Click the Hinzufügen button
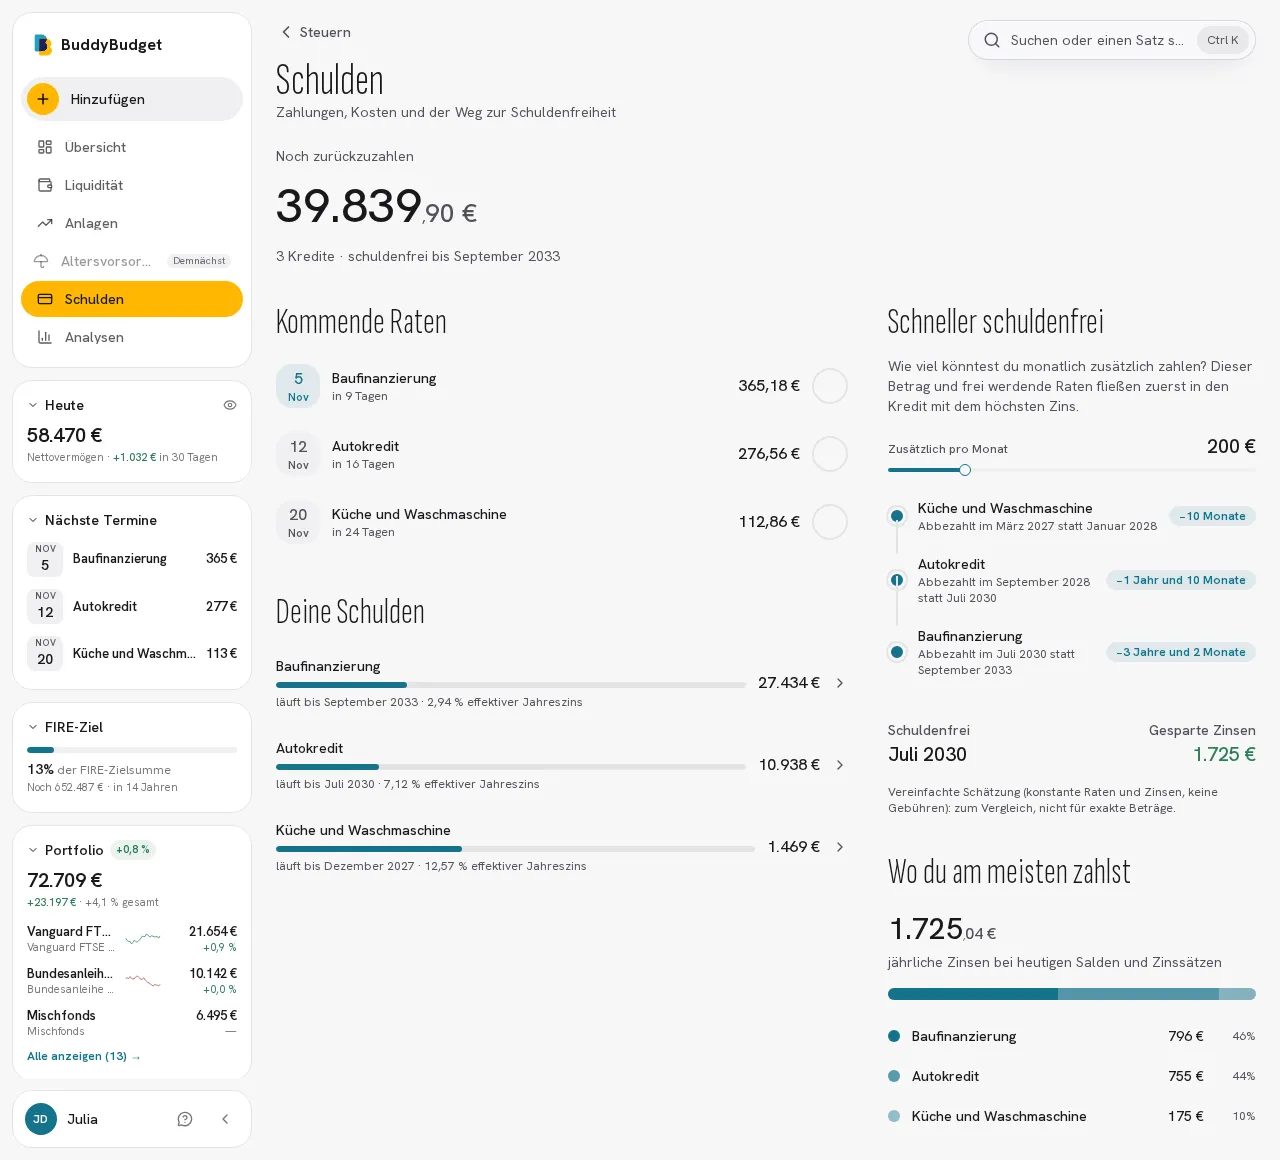 click(132, 99)
